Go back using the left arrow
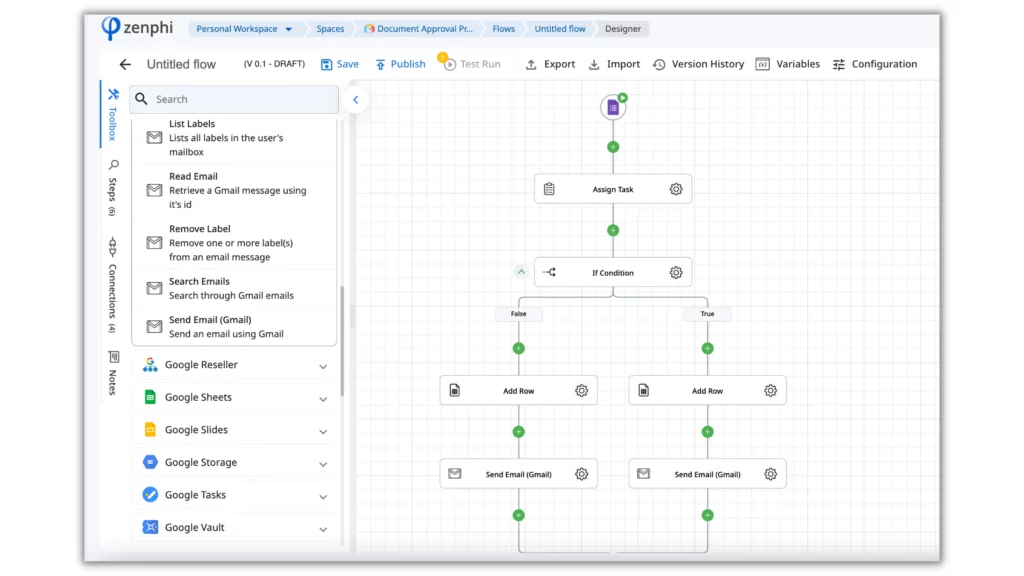This screenshot has width=1024, height=576. coord(125,64)
